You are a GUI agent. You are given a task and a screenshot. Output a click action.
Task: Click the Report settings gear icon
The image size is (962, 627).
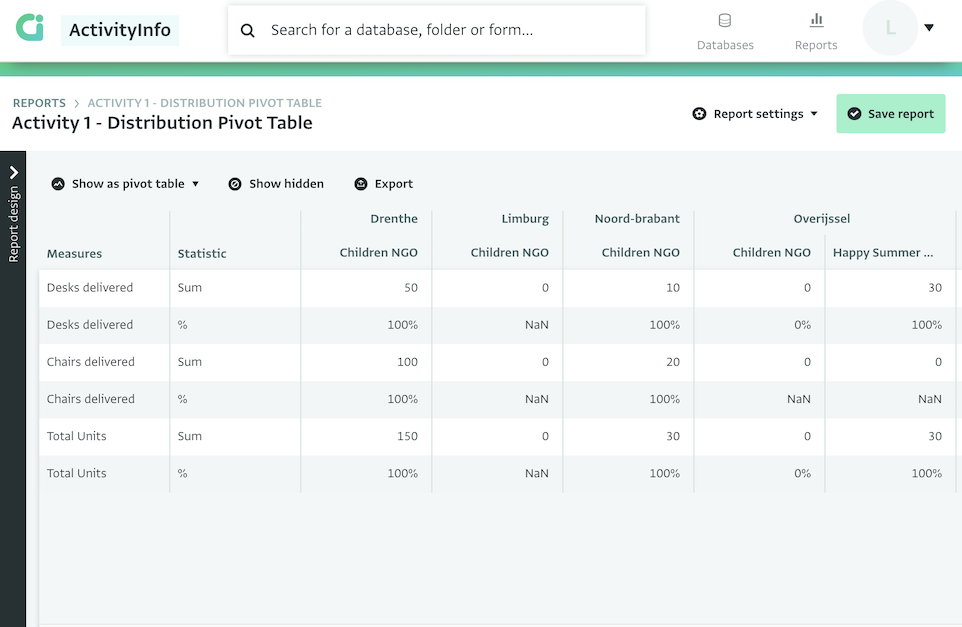699,113
